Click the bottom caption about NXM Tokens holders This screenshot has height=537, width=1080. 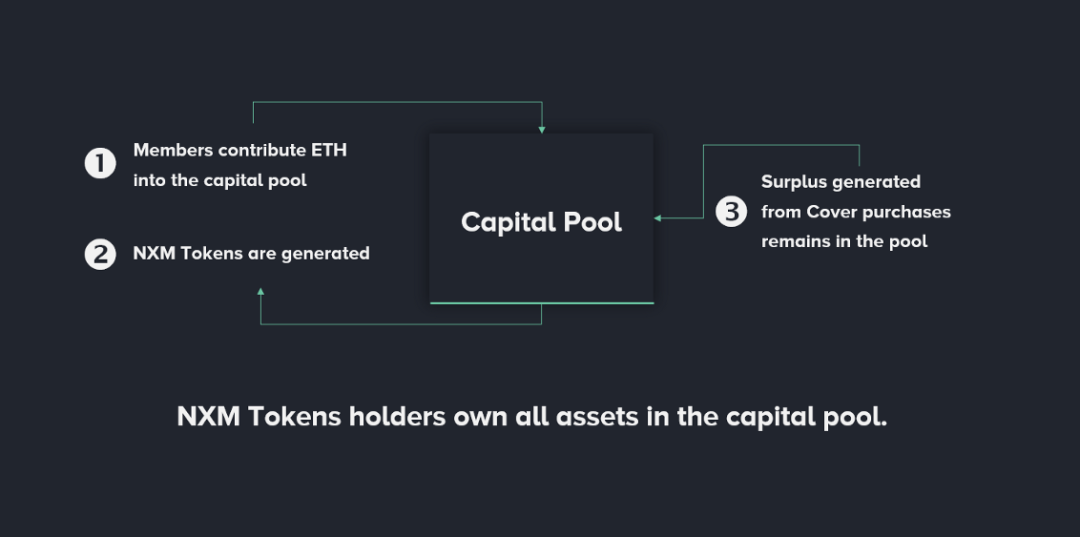(x=532, y=416)
